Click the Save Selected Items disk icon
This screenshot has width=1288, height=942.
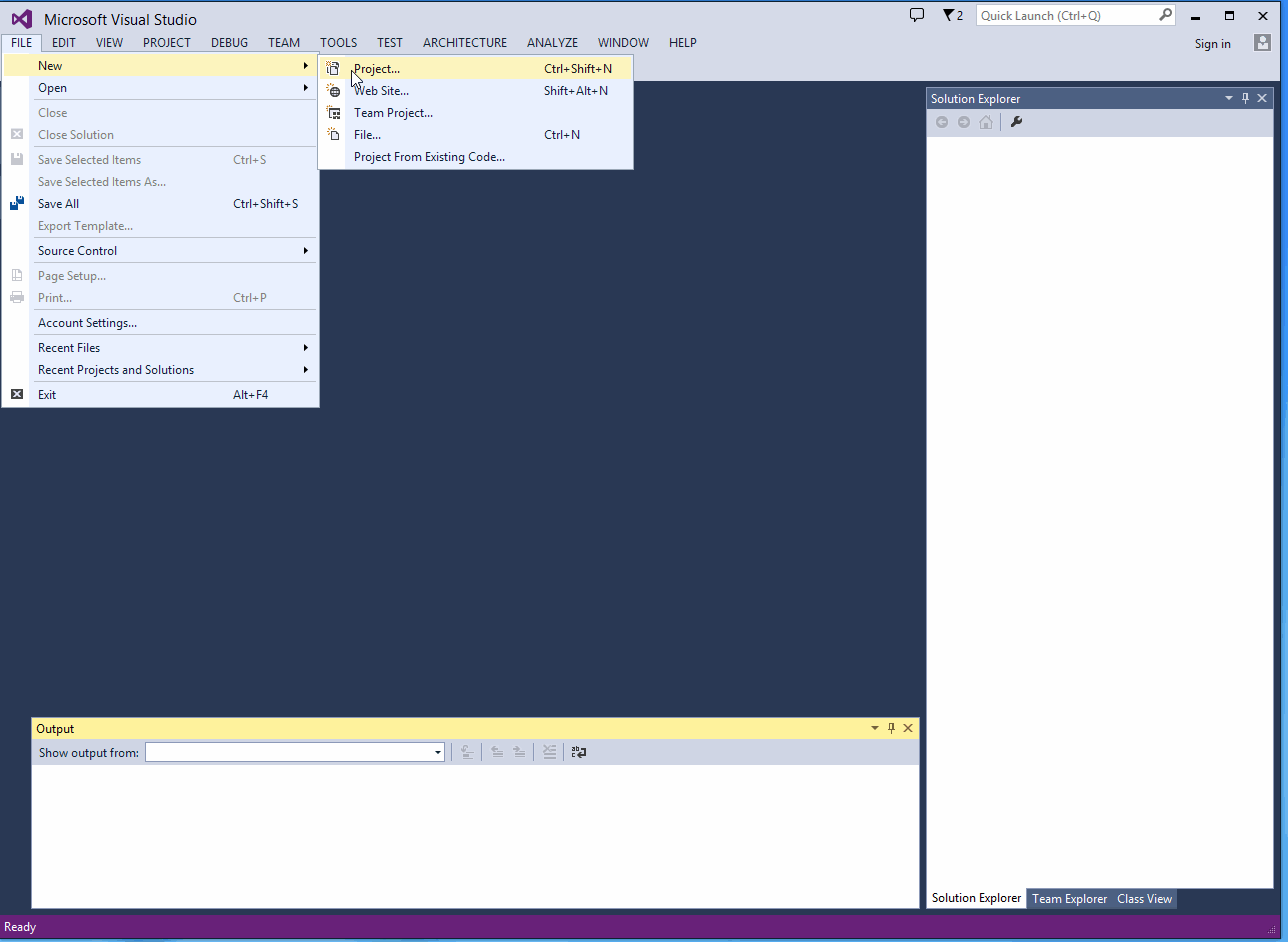coord(17,160)
